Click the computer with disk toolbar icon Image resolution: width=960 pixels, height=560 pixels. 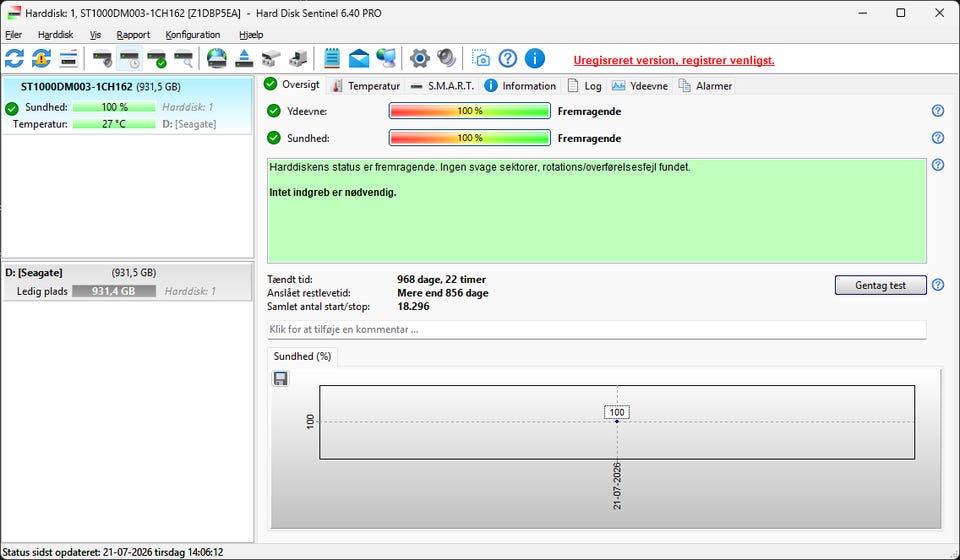[x=298, y=59]
